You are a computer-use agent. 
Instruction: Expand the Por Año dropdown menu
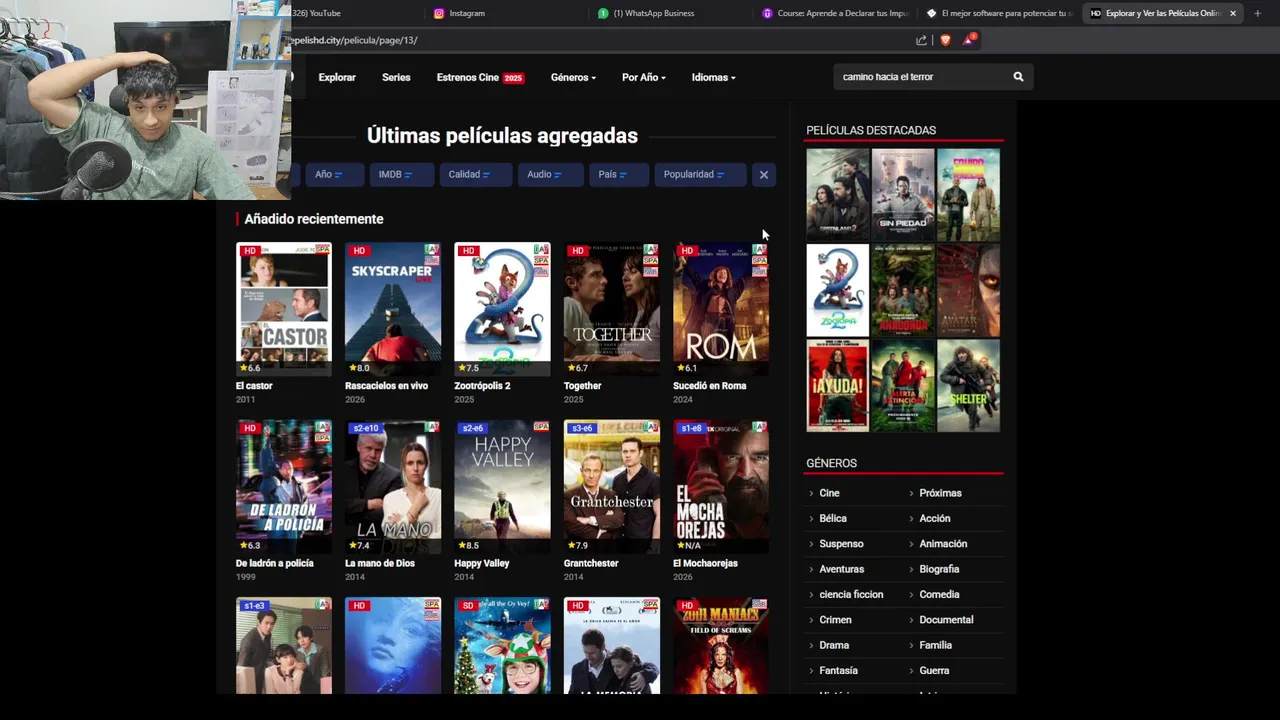(x=643, y=77)
